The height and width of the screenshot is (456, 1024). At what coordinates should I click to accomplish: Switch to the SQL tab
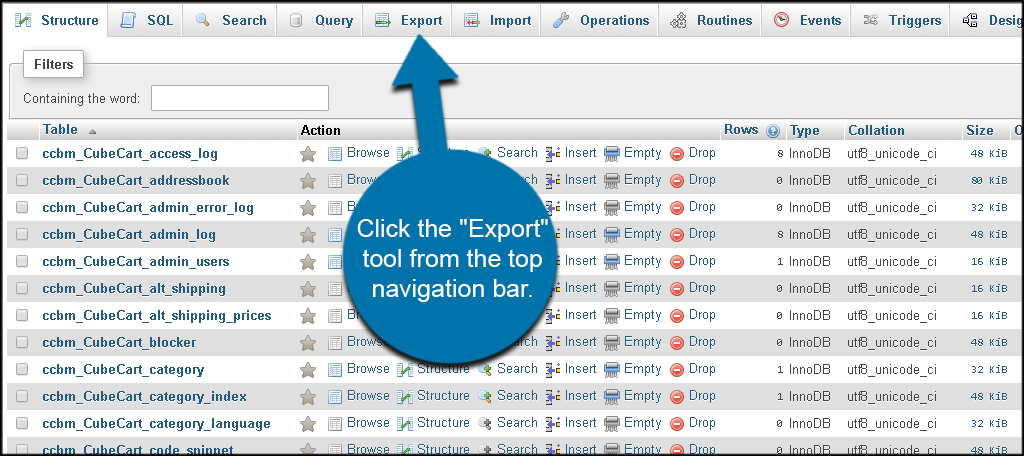pos(146,20)
